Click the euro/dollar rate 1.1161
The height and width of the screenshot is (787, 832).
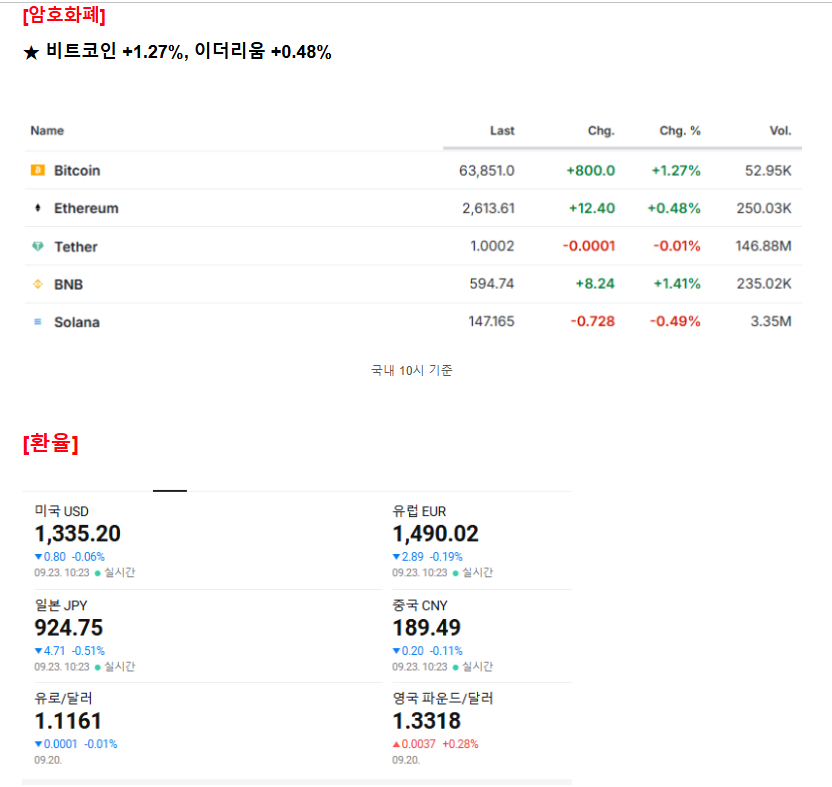(x=68, y=721)
